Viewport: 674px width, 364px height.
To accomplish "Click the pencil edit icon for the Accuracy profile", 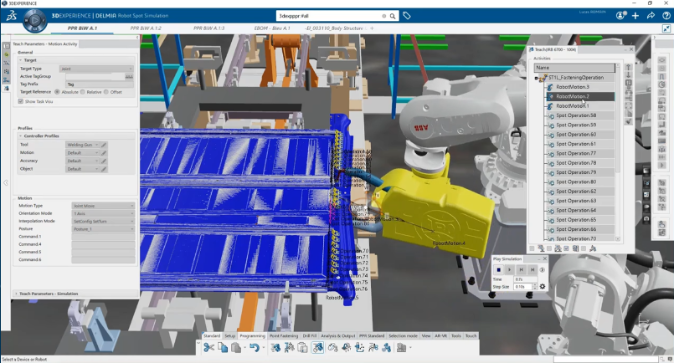I will (x=104, y=161).
